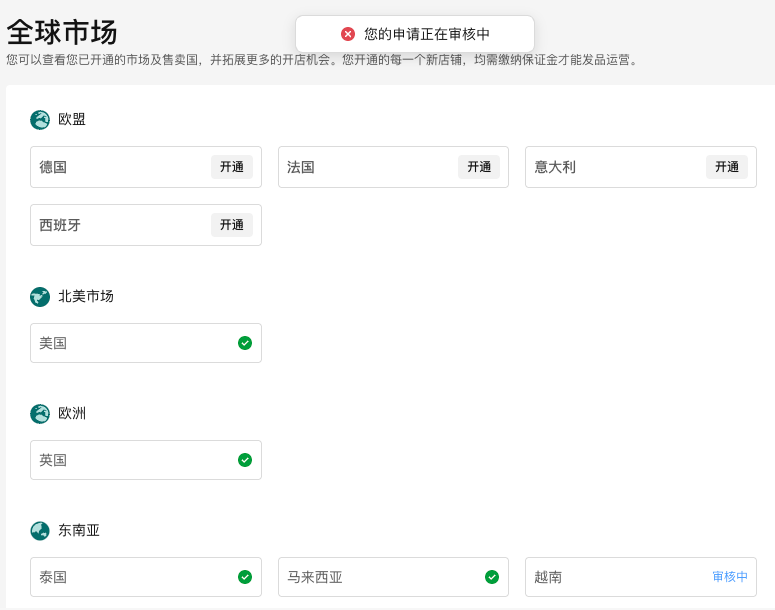Select the 泰国 market card
The height and width of the screenshot is (610, 775).
coord(146,577)
